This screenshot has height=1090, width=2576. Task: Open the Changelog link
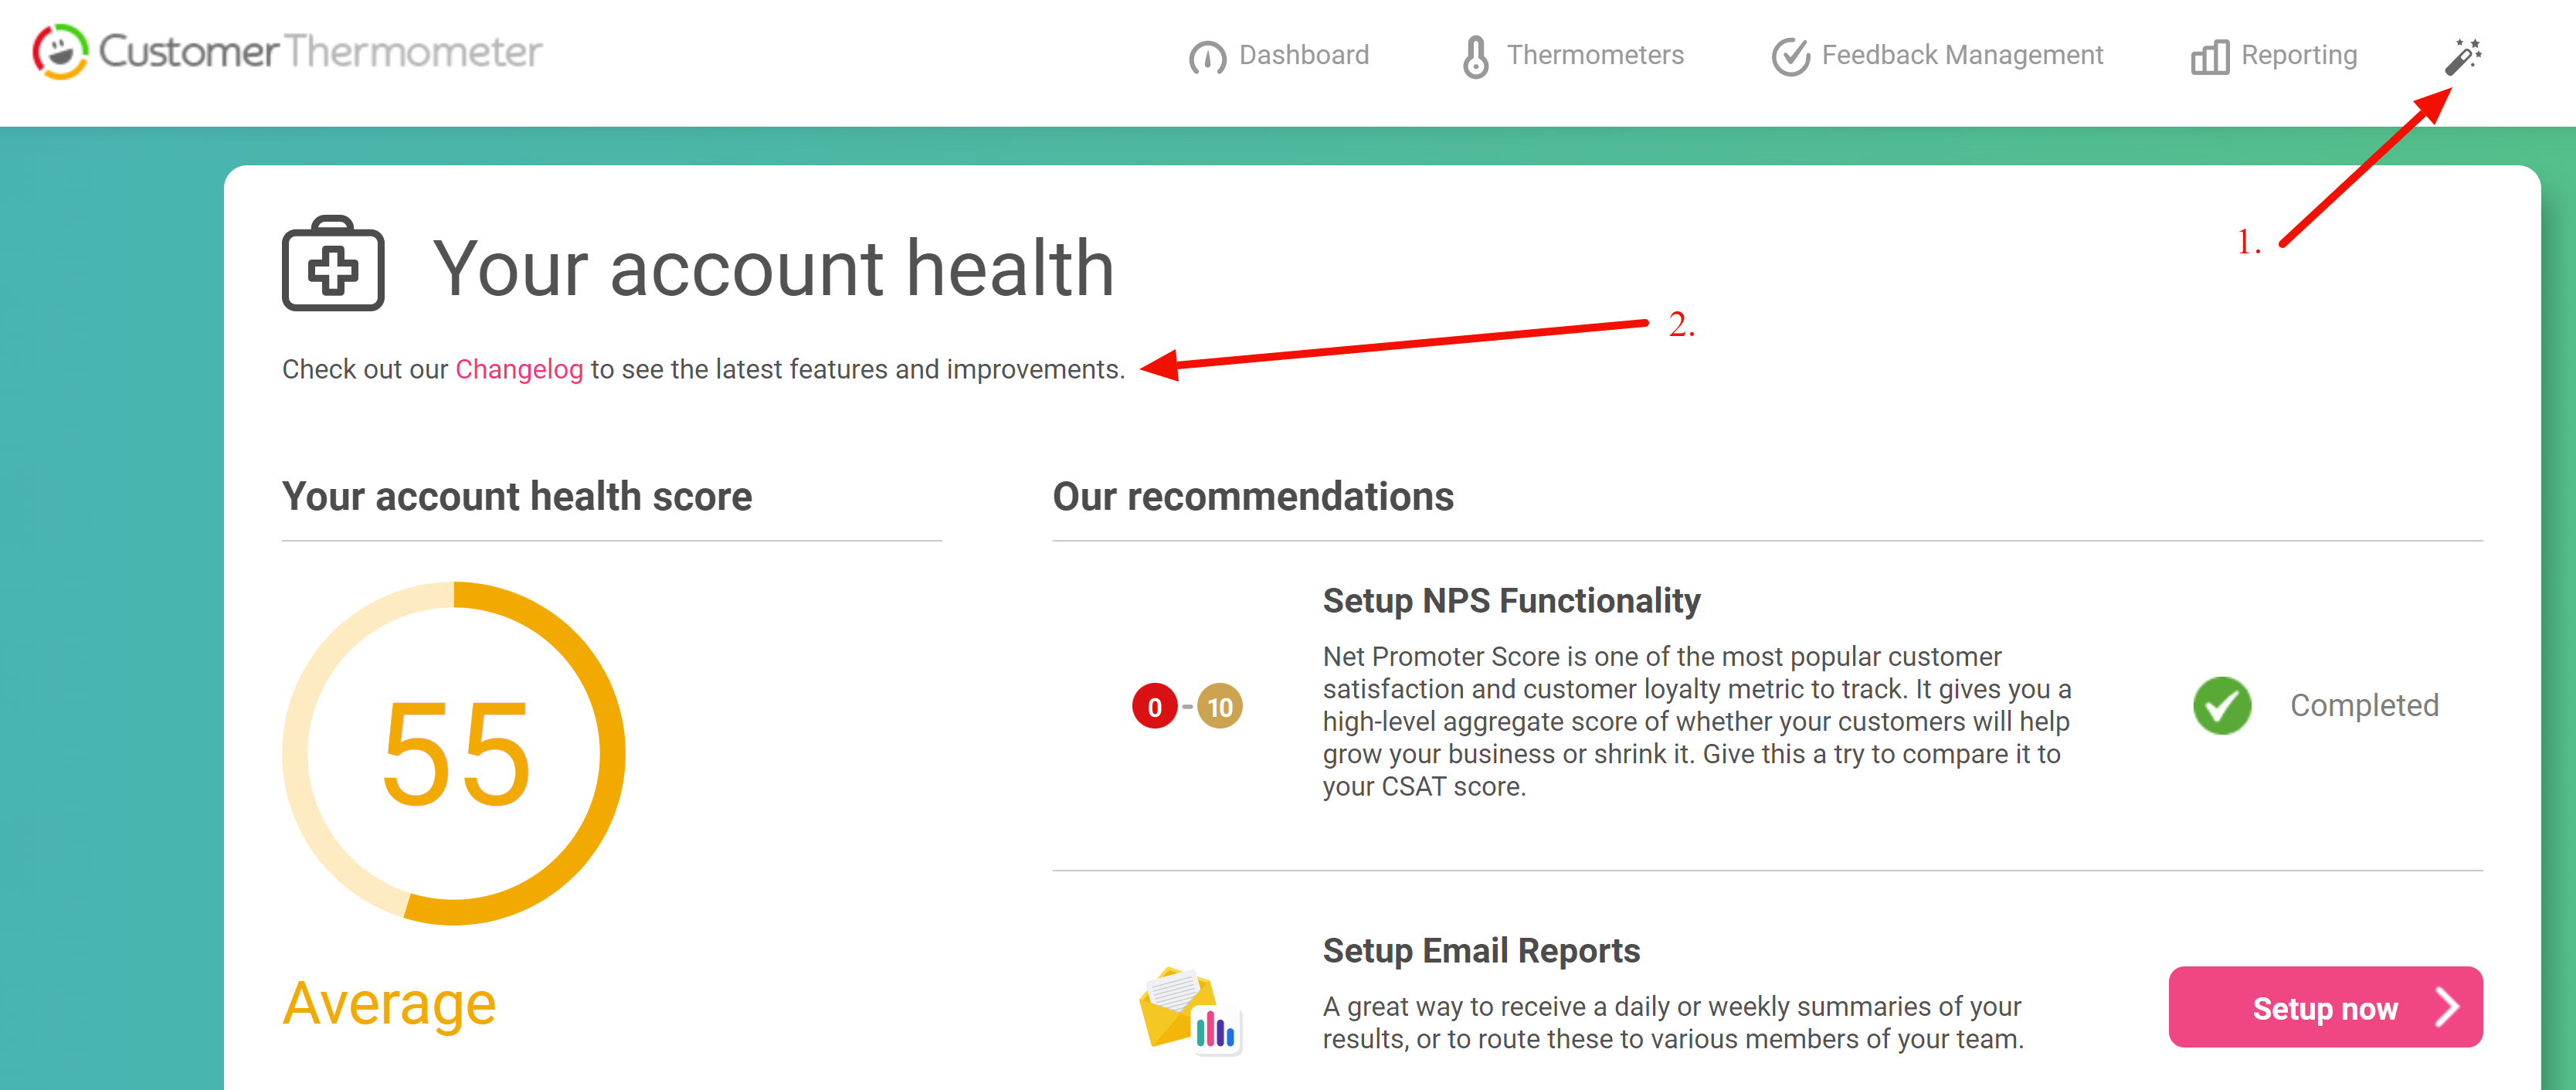coord(519,370)
